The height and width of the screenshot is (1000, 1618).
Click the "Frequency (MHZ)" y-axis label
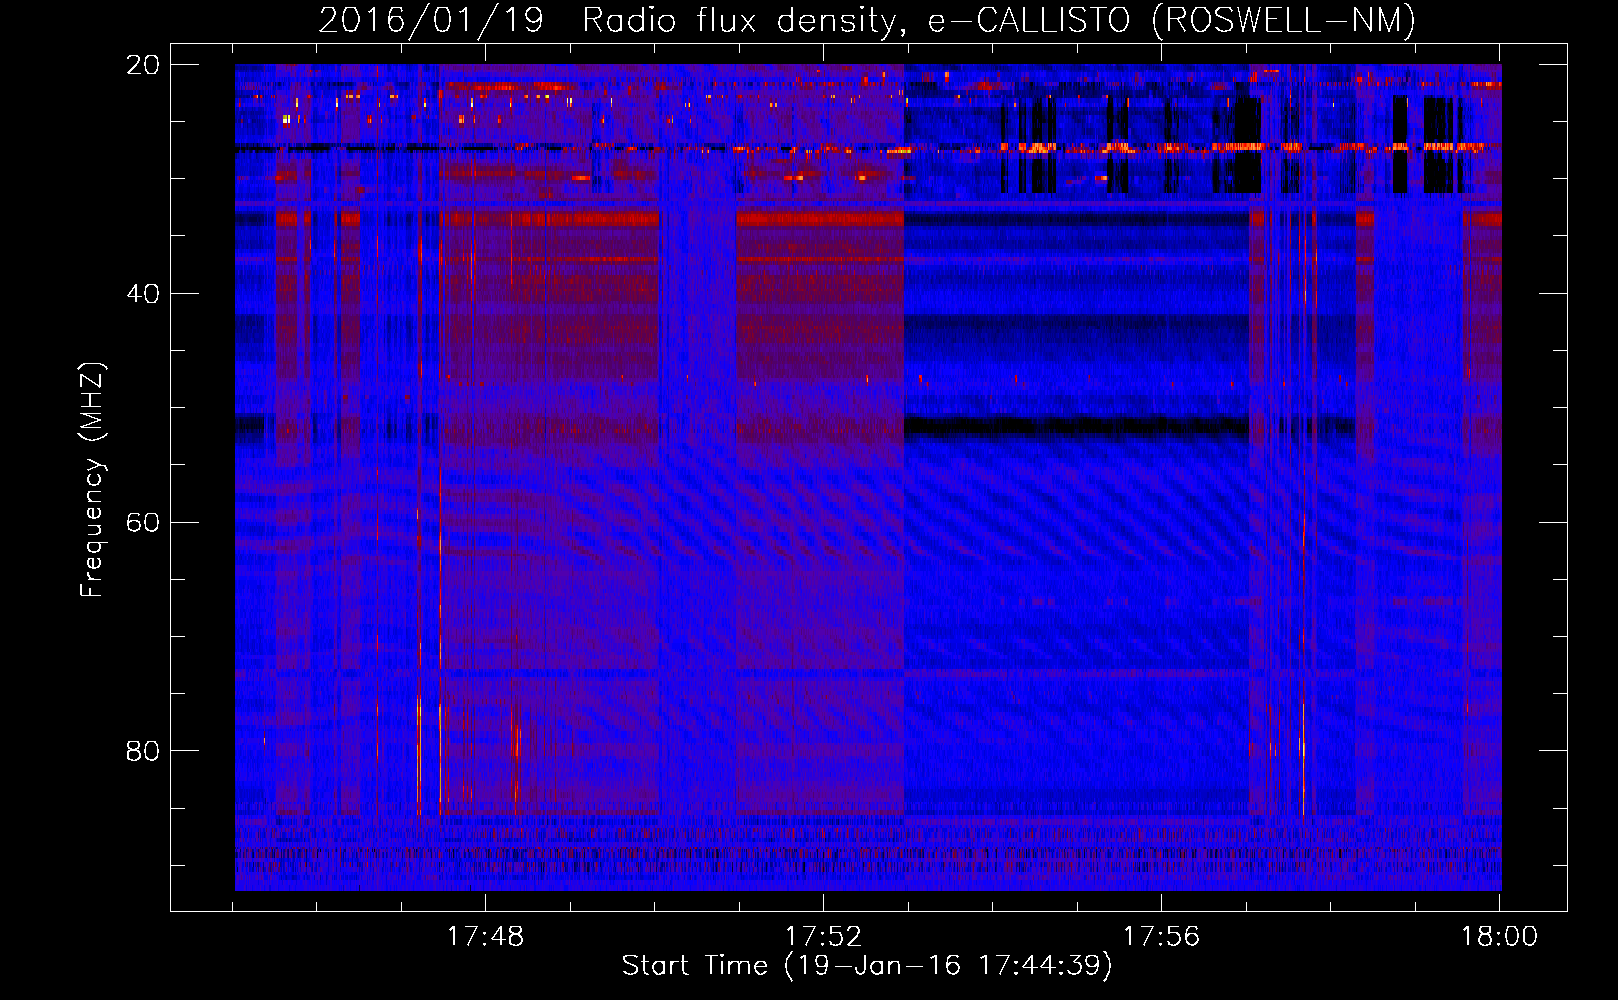click(x=92, y=480)
